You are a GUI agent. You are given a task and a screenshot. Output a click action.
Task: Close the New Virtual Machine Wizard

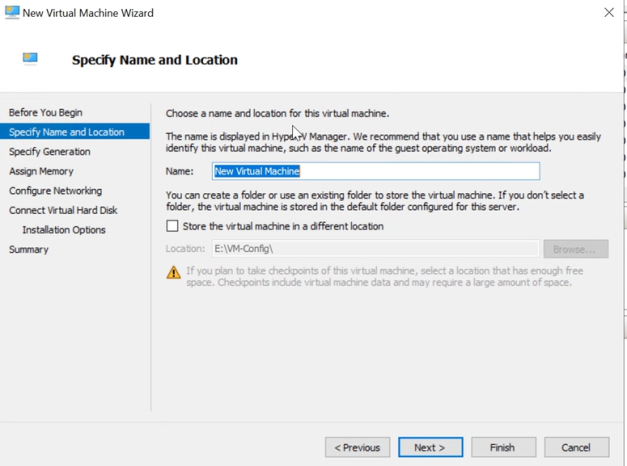tap(608, 13)
